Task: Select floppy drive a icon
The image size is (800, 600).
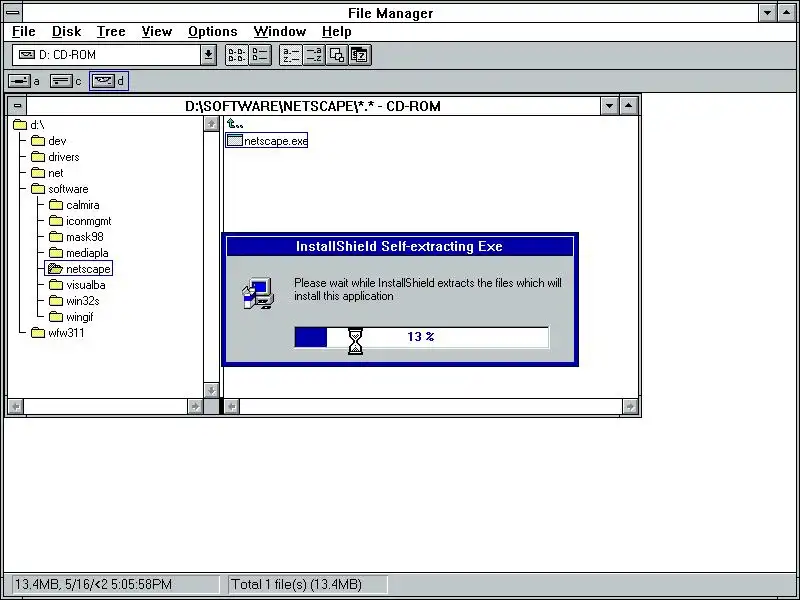Action: [x=24, y=81]
